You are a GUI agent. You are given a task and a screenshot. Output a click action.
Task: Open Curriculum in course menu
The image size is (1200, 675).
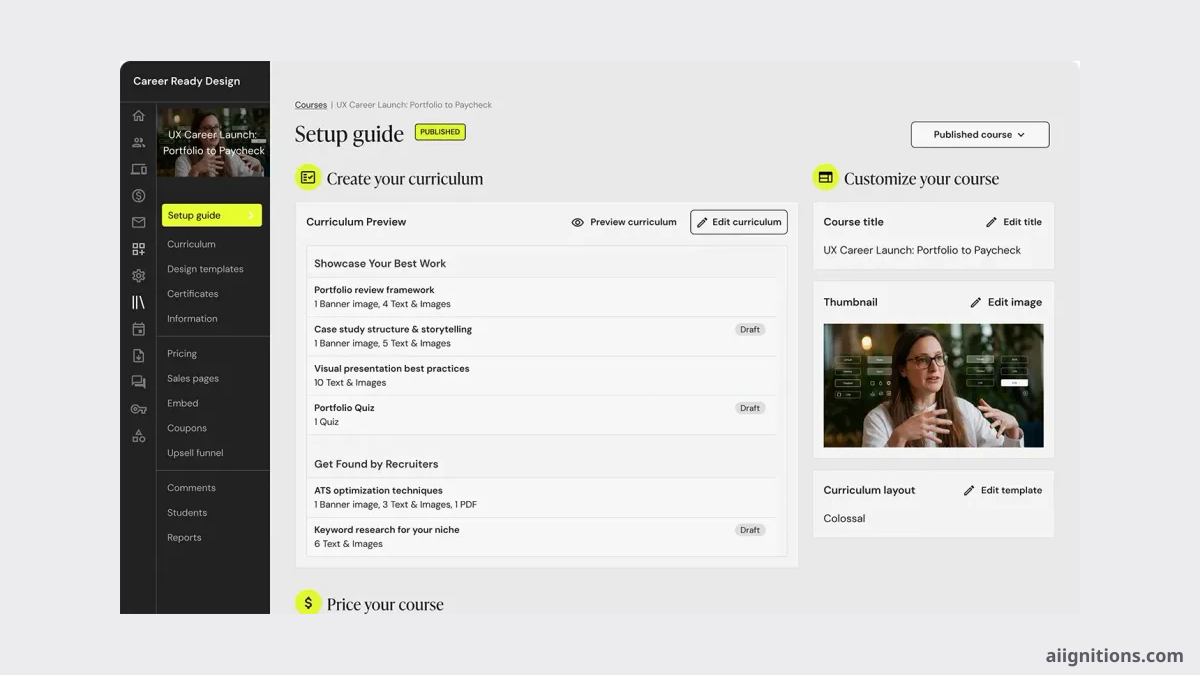click(x=191, y=244)
